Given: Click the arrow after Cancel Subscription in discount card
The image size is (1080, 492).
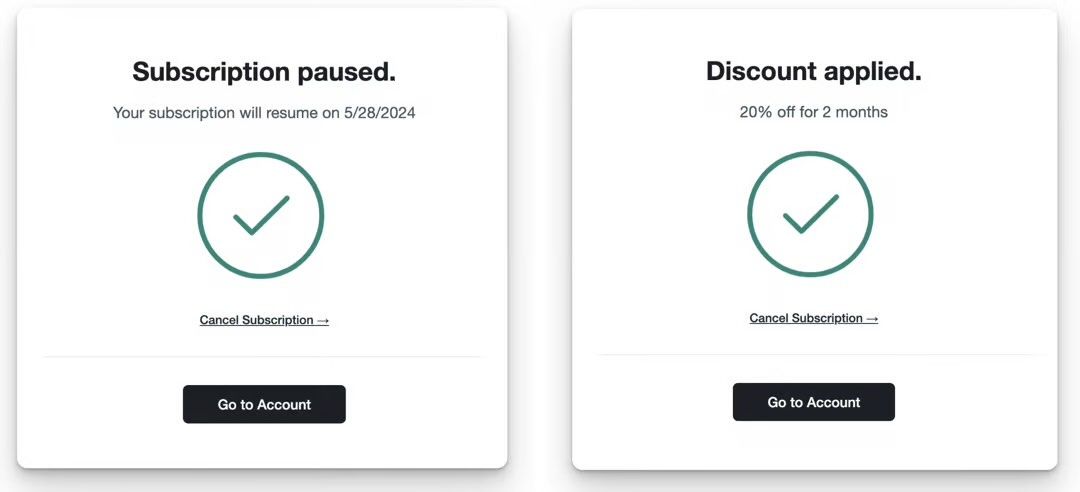Looking at the screenshot, I should click(872, 319).
